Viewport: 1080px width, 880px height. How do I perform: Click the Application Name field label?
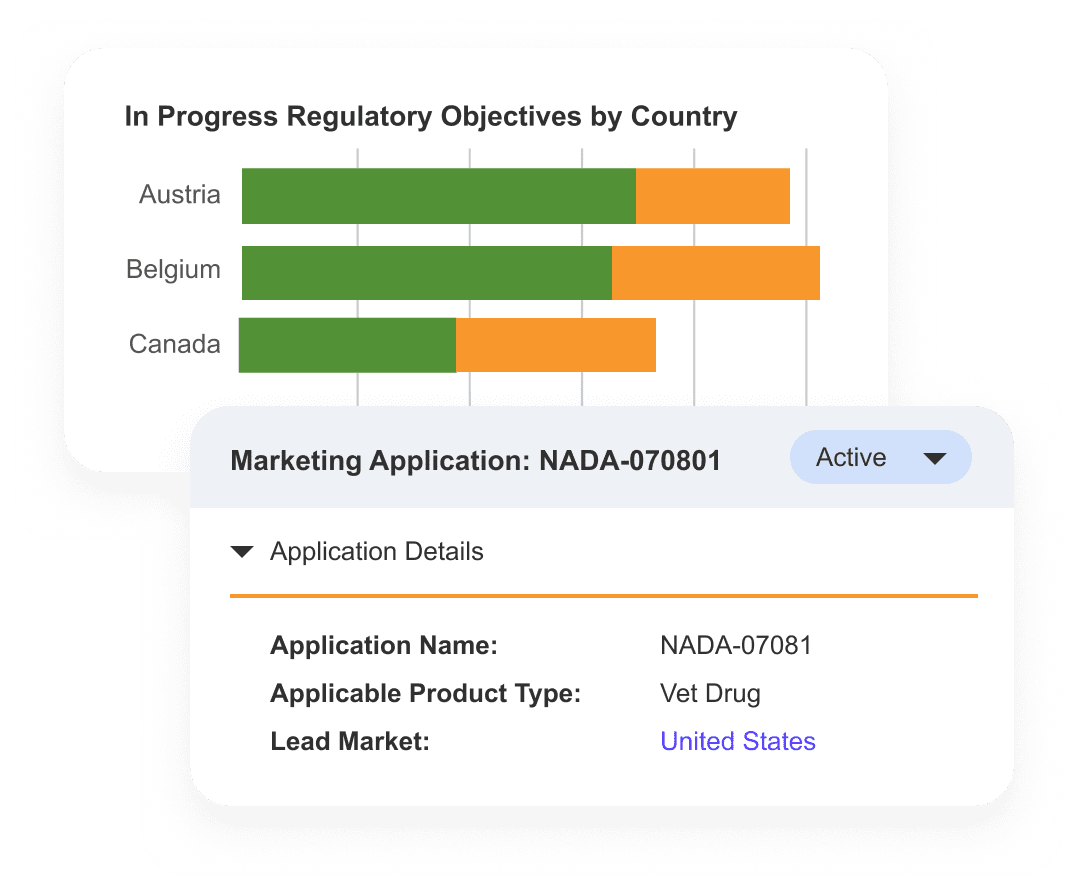pos(384,645)
